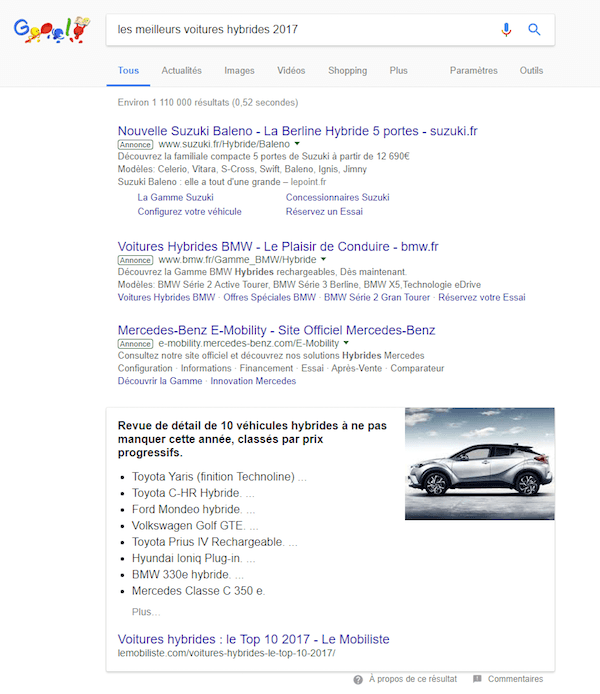
Task: Click the feedback flag icon beside Commentaires
Action: coord(477,679)
